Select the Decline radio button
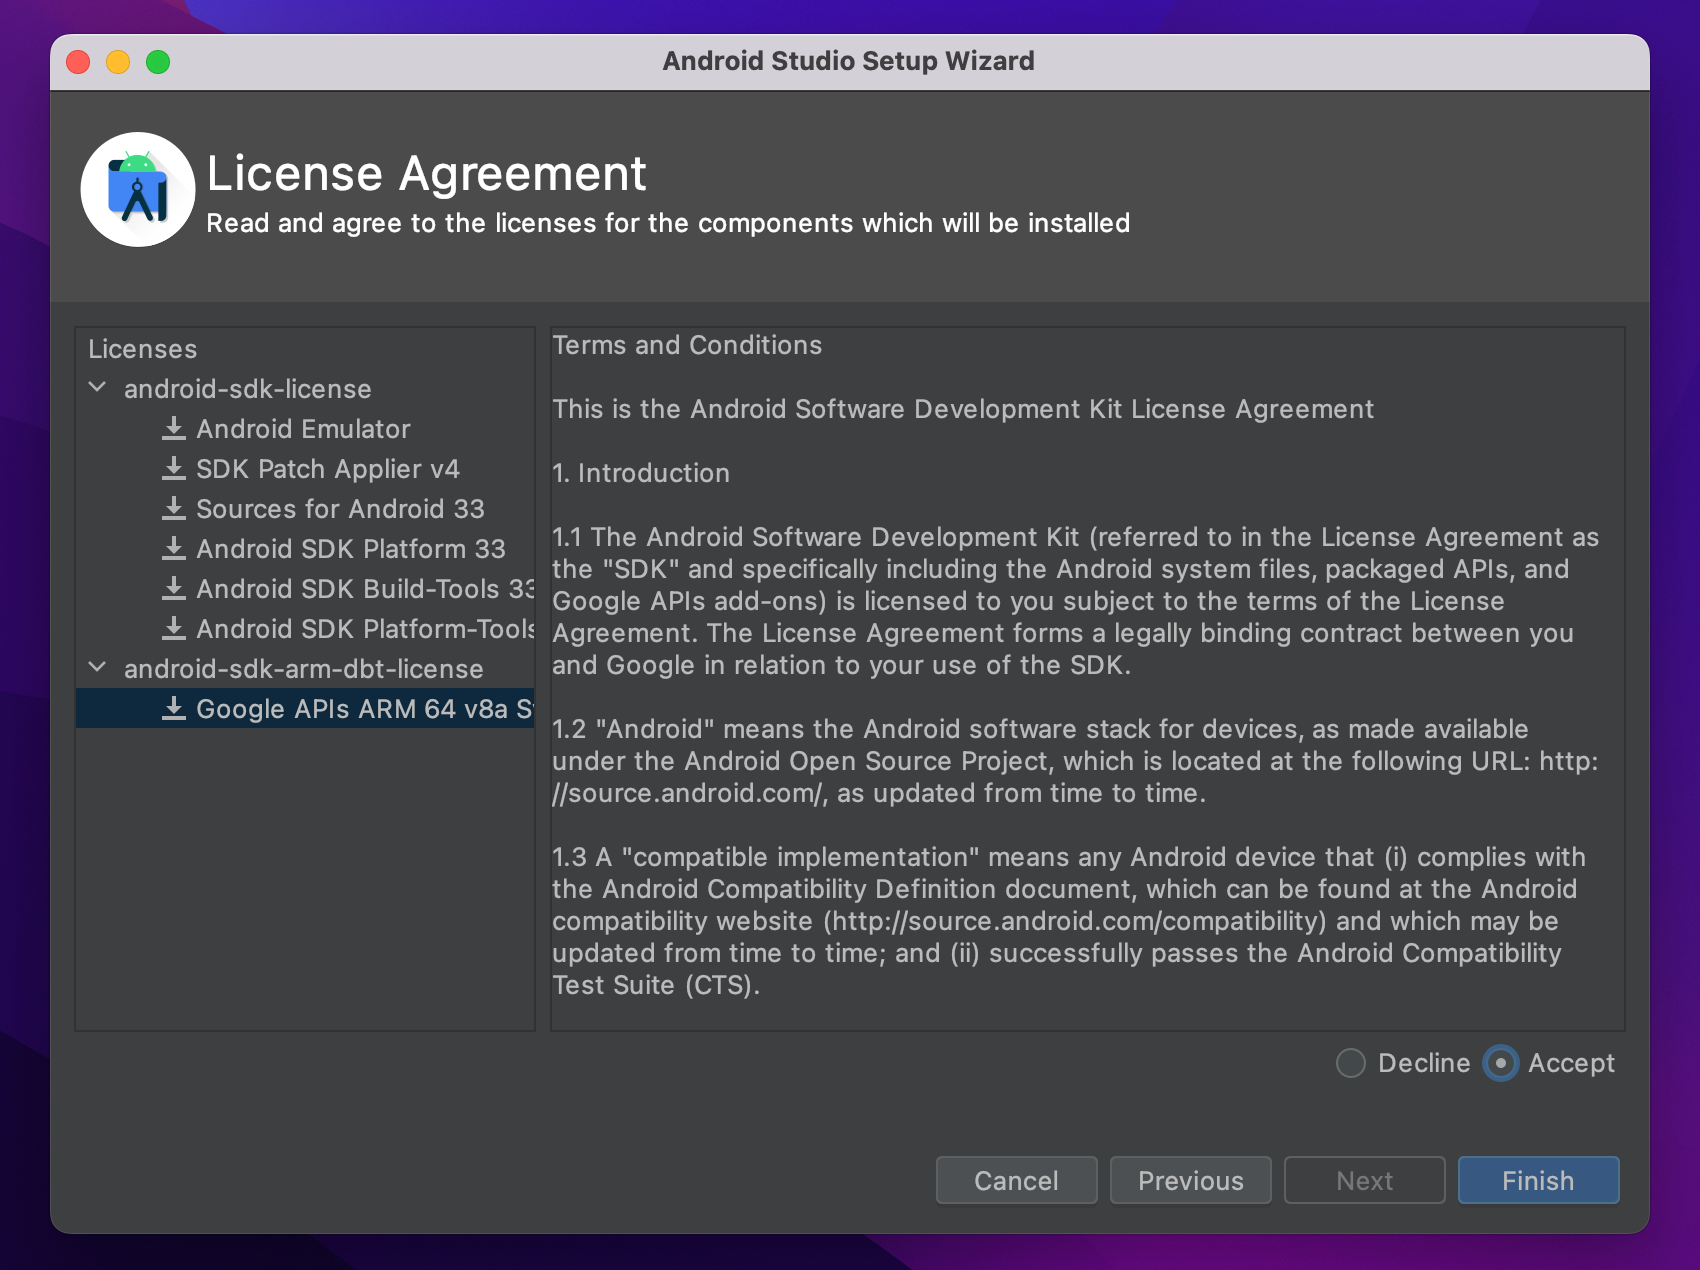Image resolution: width=1700 pixels, height=1270 pixels. click(x=1351, y=1063)
